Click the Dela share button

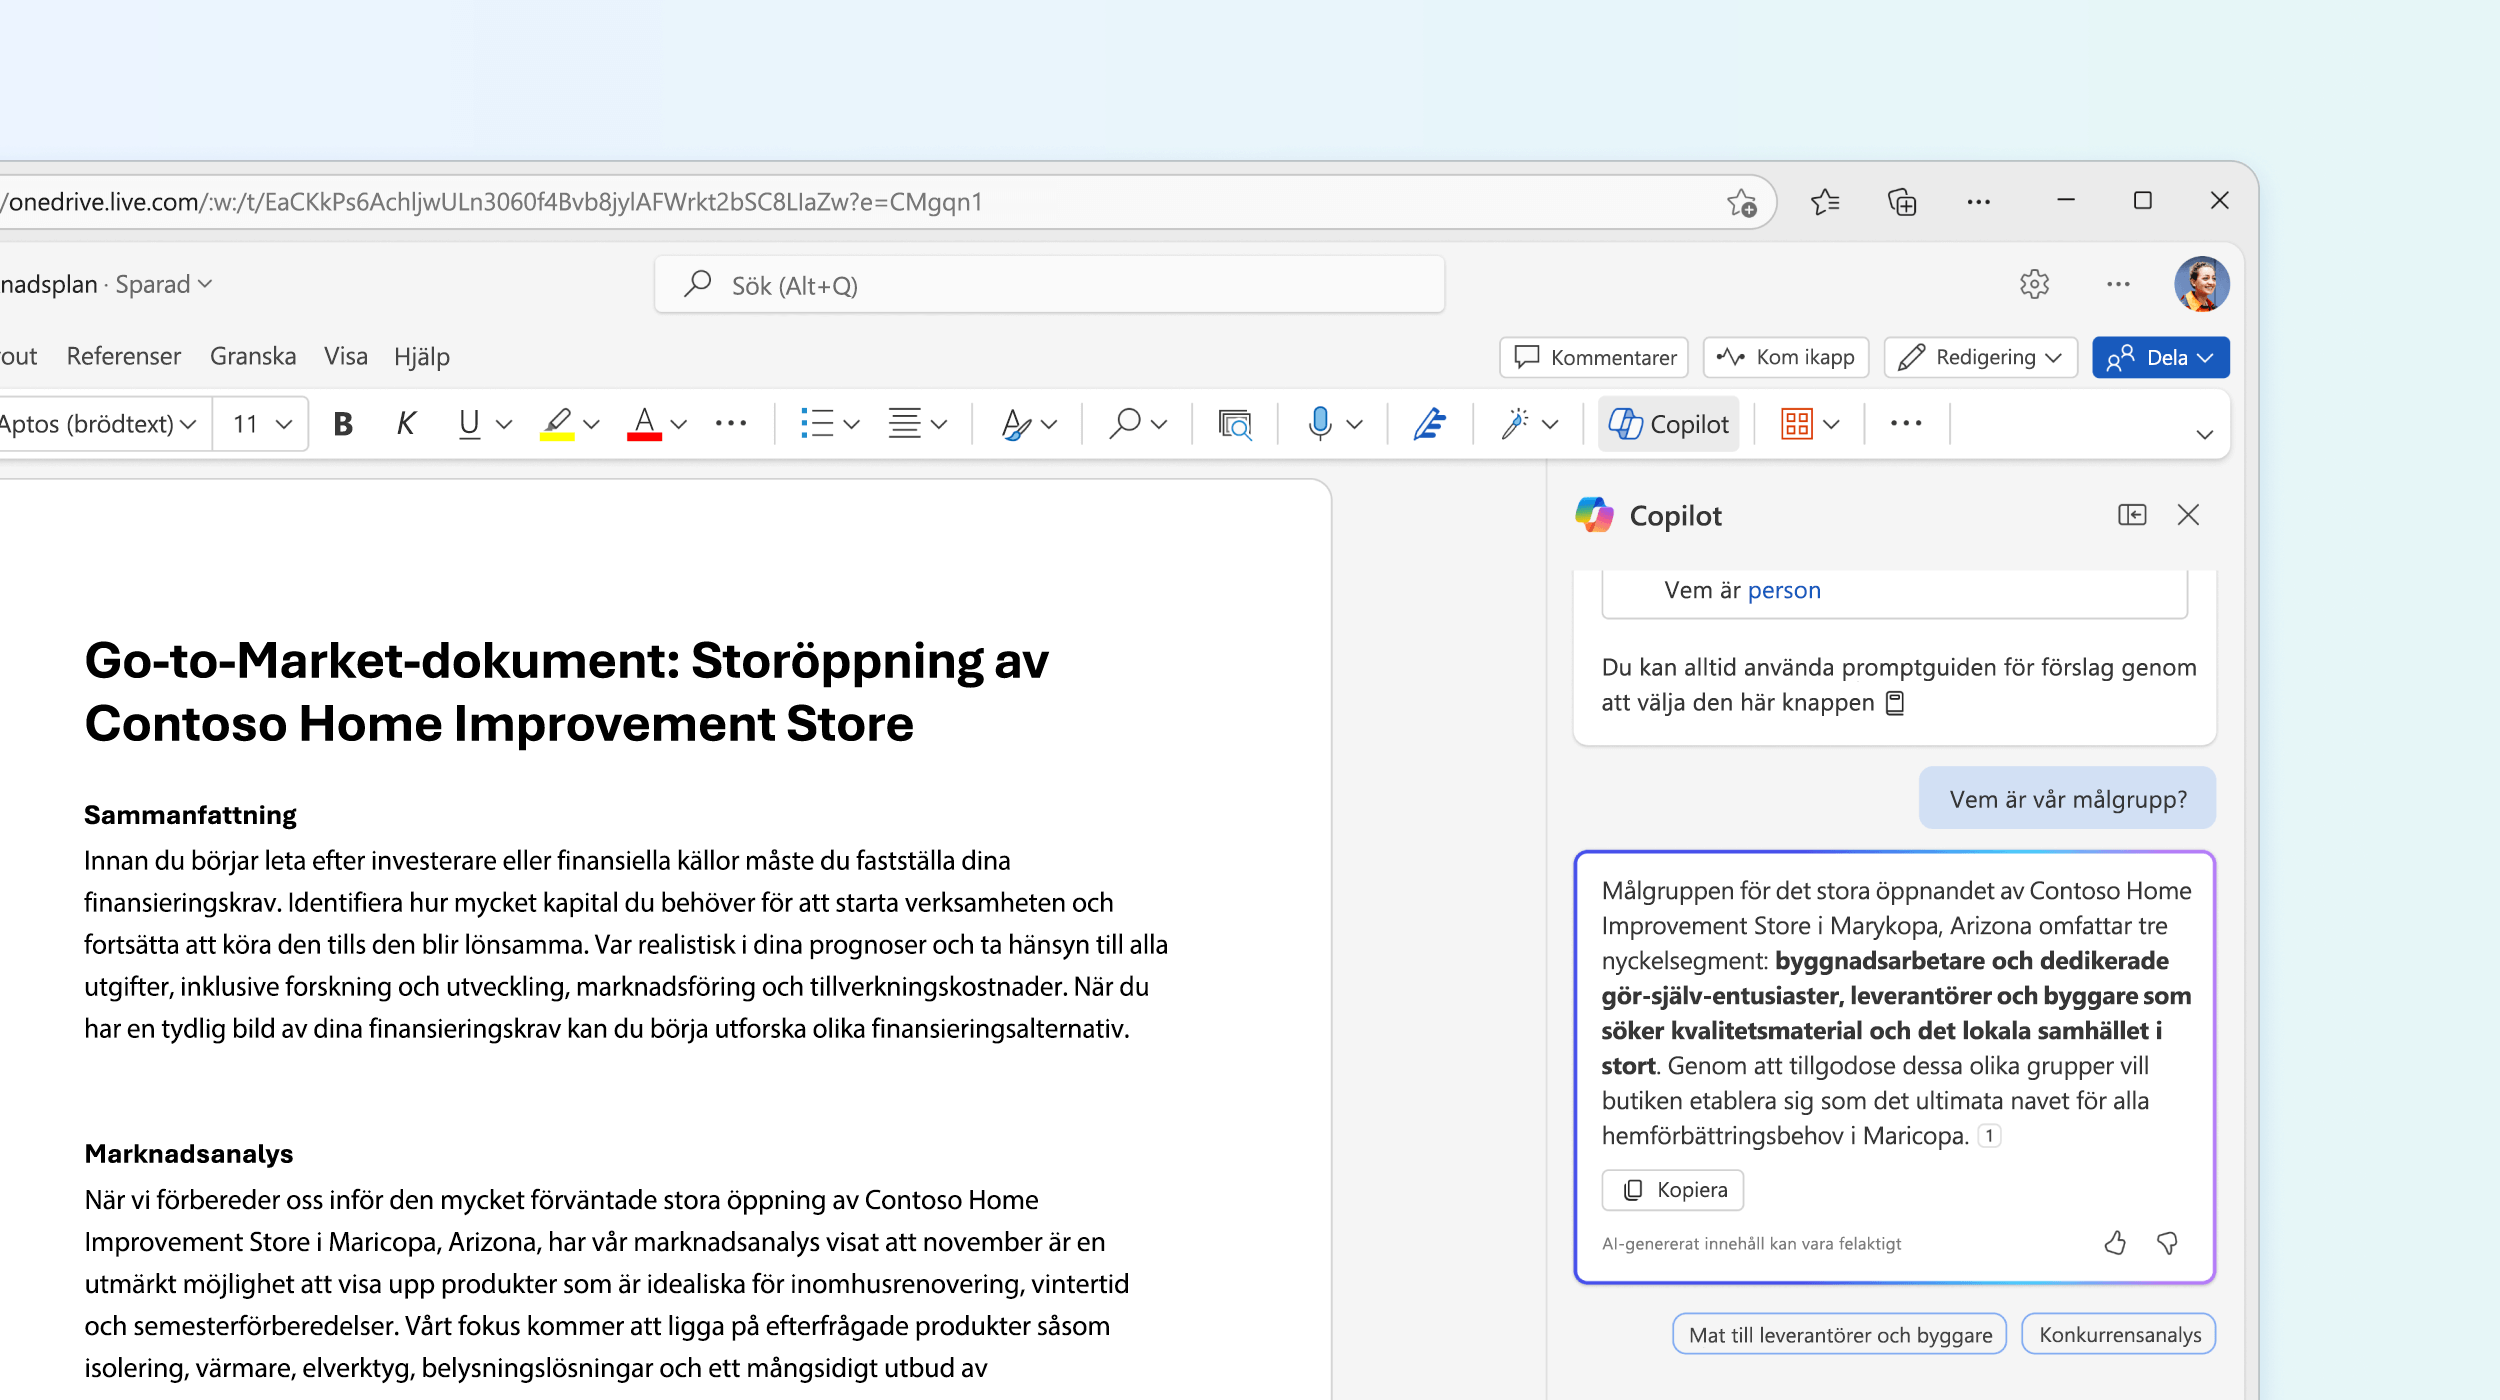point(2160,357)
